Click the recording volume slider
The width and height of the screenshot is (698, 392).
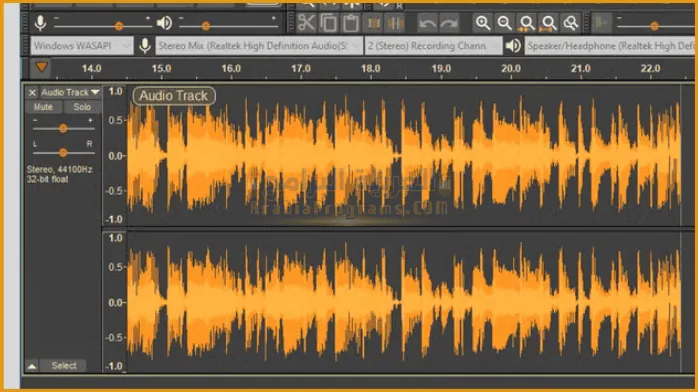[x=103, y=26]
